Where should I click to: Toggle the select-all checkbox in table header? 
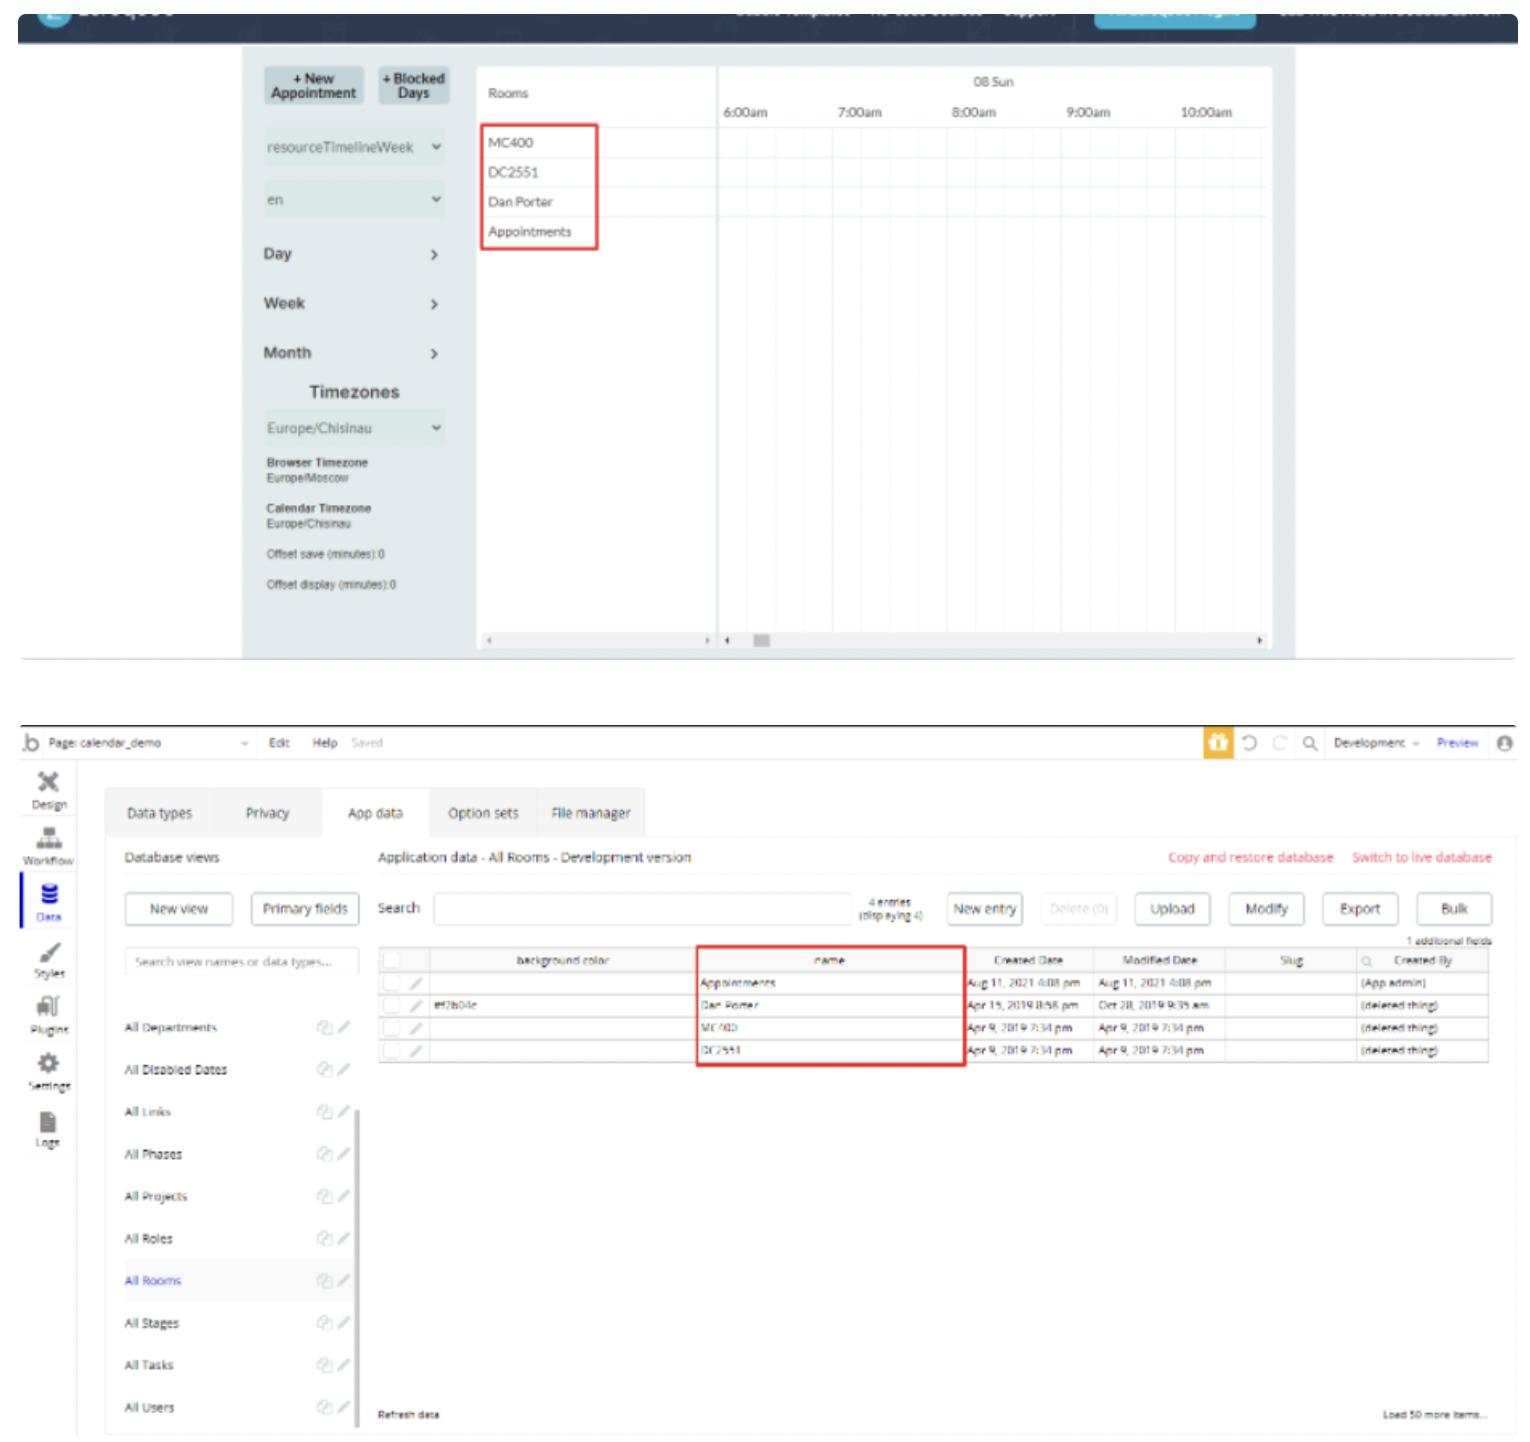click(x=392, y=960)
